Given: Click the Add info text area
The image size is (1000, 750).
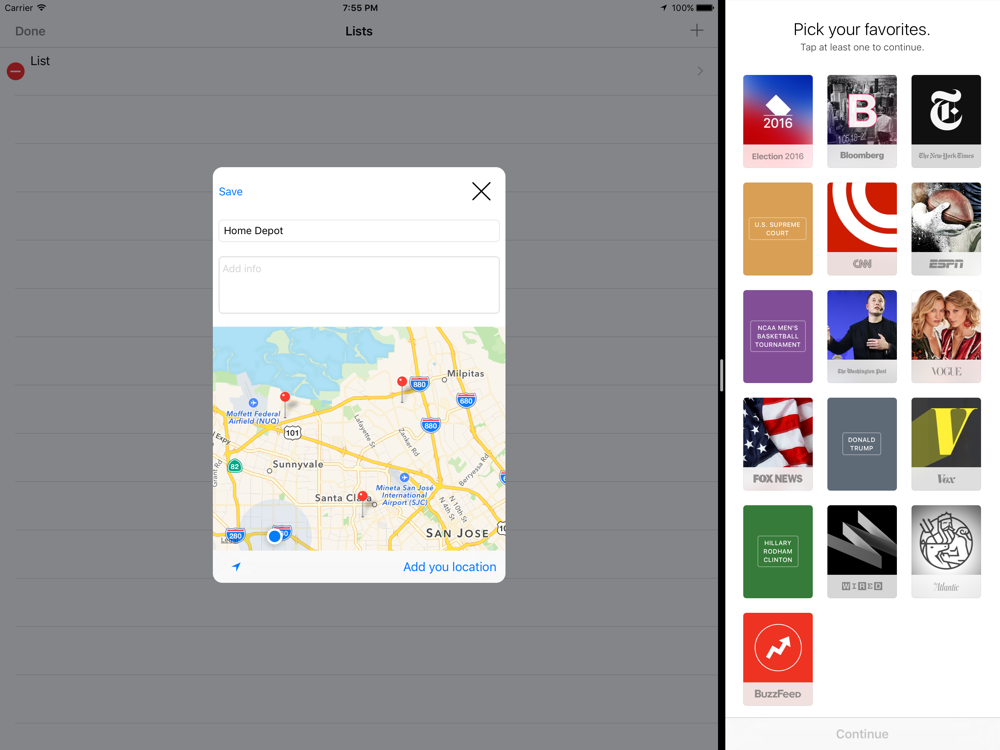Looking at the screenshot, I should click(359, 285).
